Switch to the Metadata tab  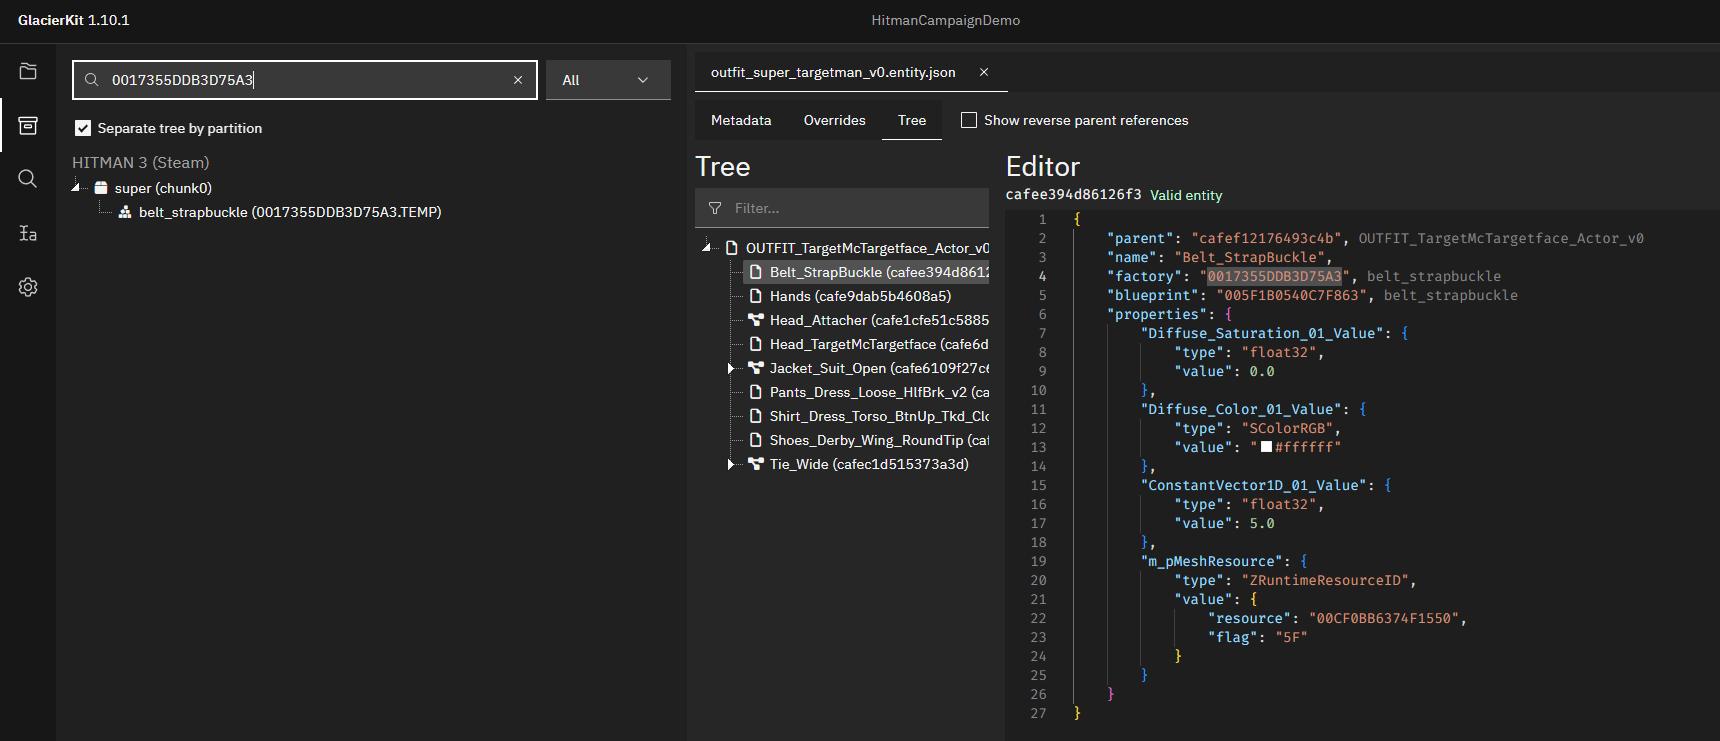click(741, 120)
